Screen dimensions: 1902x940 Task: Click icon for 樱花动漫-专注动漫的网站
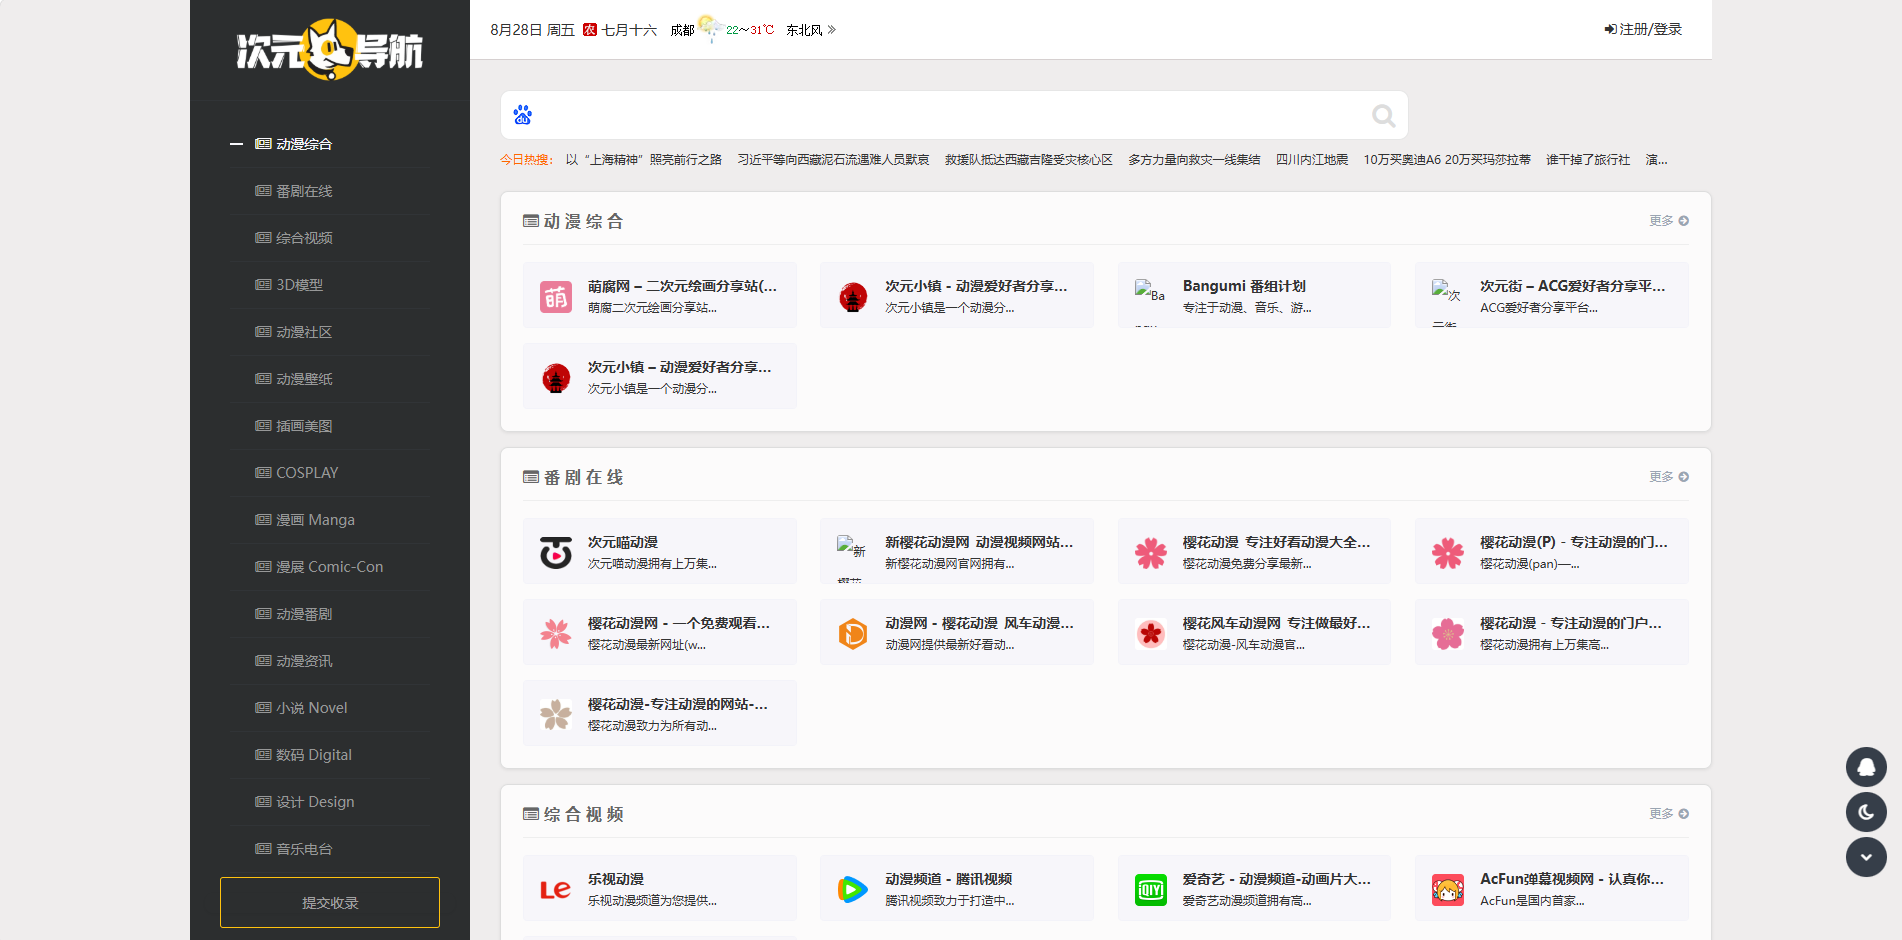556,714
